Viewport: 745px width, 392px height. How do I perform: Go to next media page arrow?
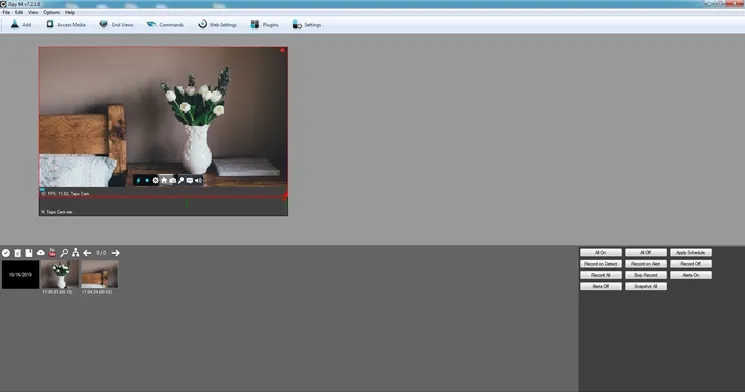[x=115, y=253]
